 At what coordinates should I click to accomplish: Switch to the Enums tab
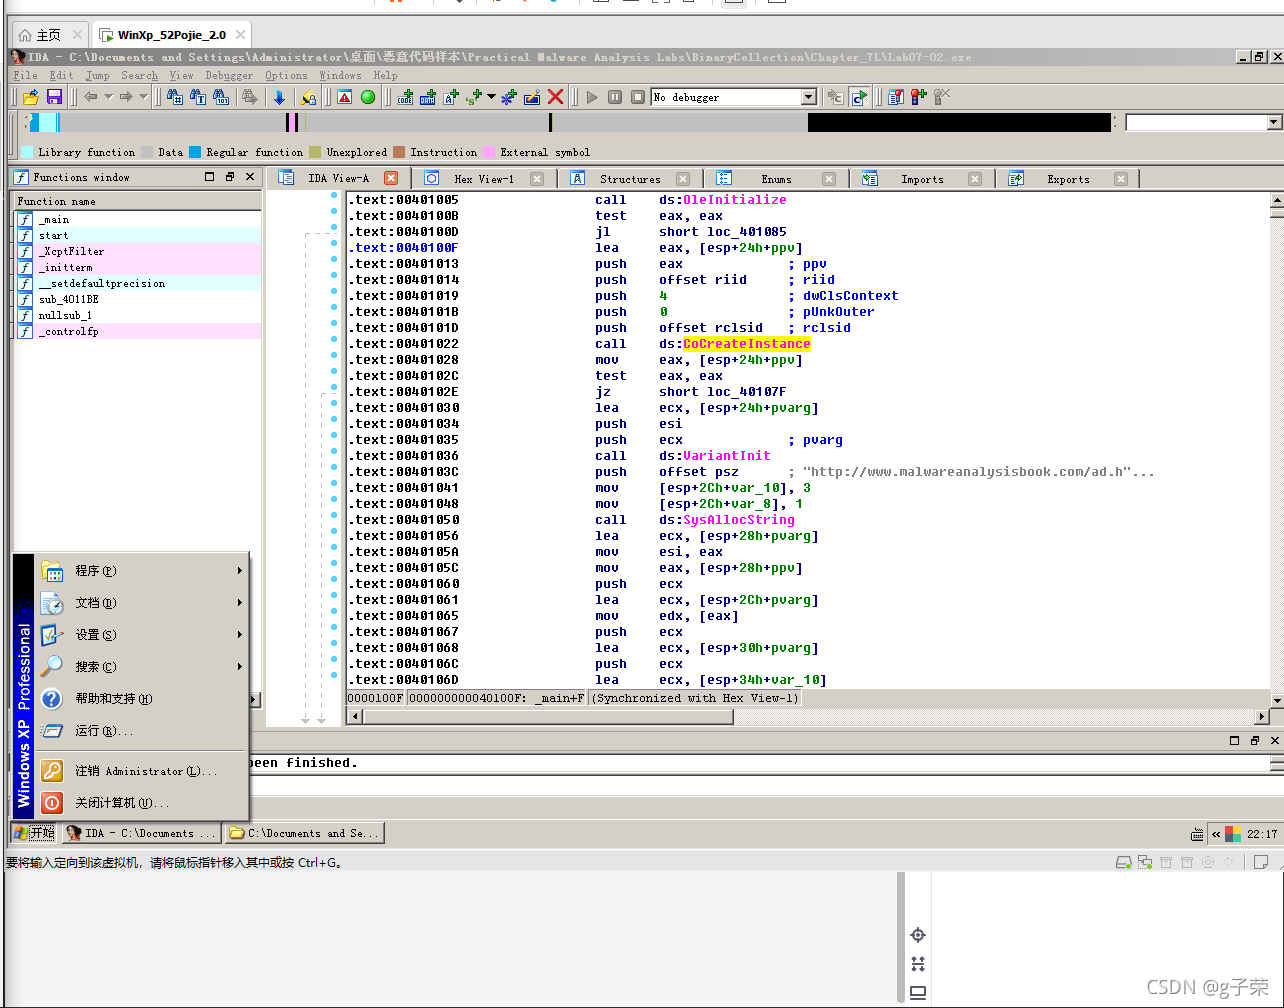(x=776, y=179)
